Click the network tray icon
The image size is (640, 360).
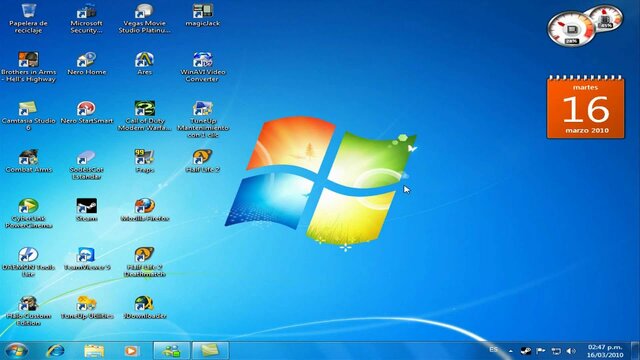(556, 351)
